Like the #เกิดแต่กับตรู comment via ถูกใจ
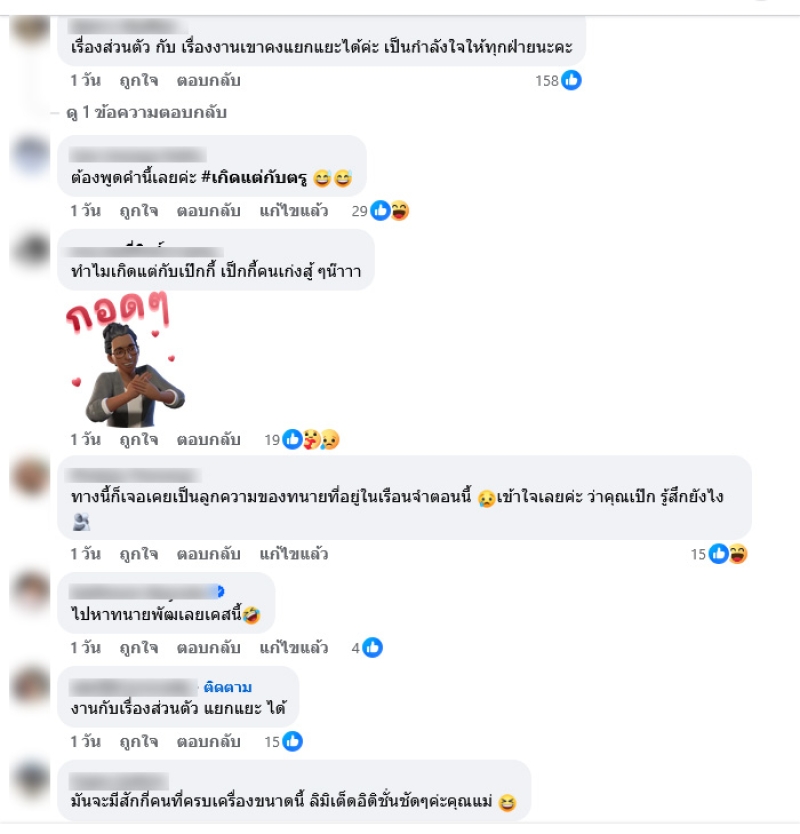The image size is (800, 834). click(x=139, y=211)
